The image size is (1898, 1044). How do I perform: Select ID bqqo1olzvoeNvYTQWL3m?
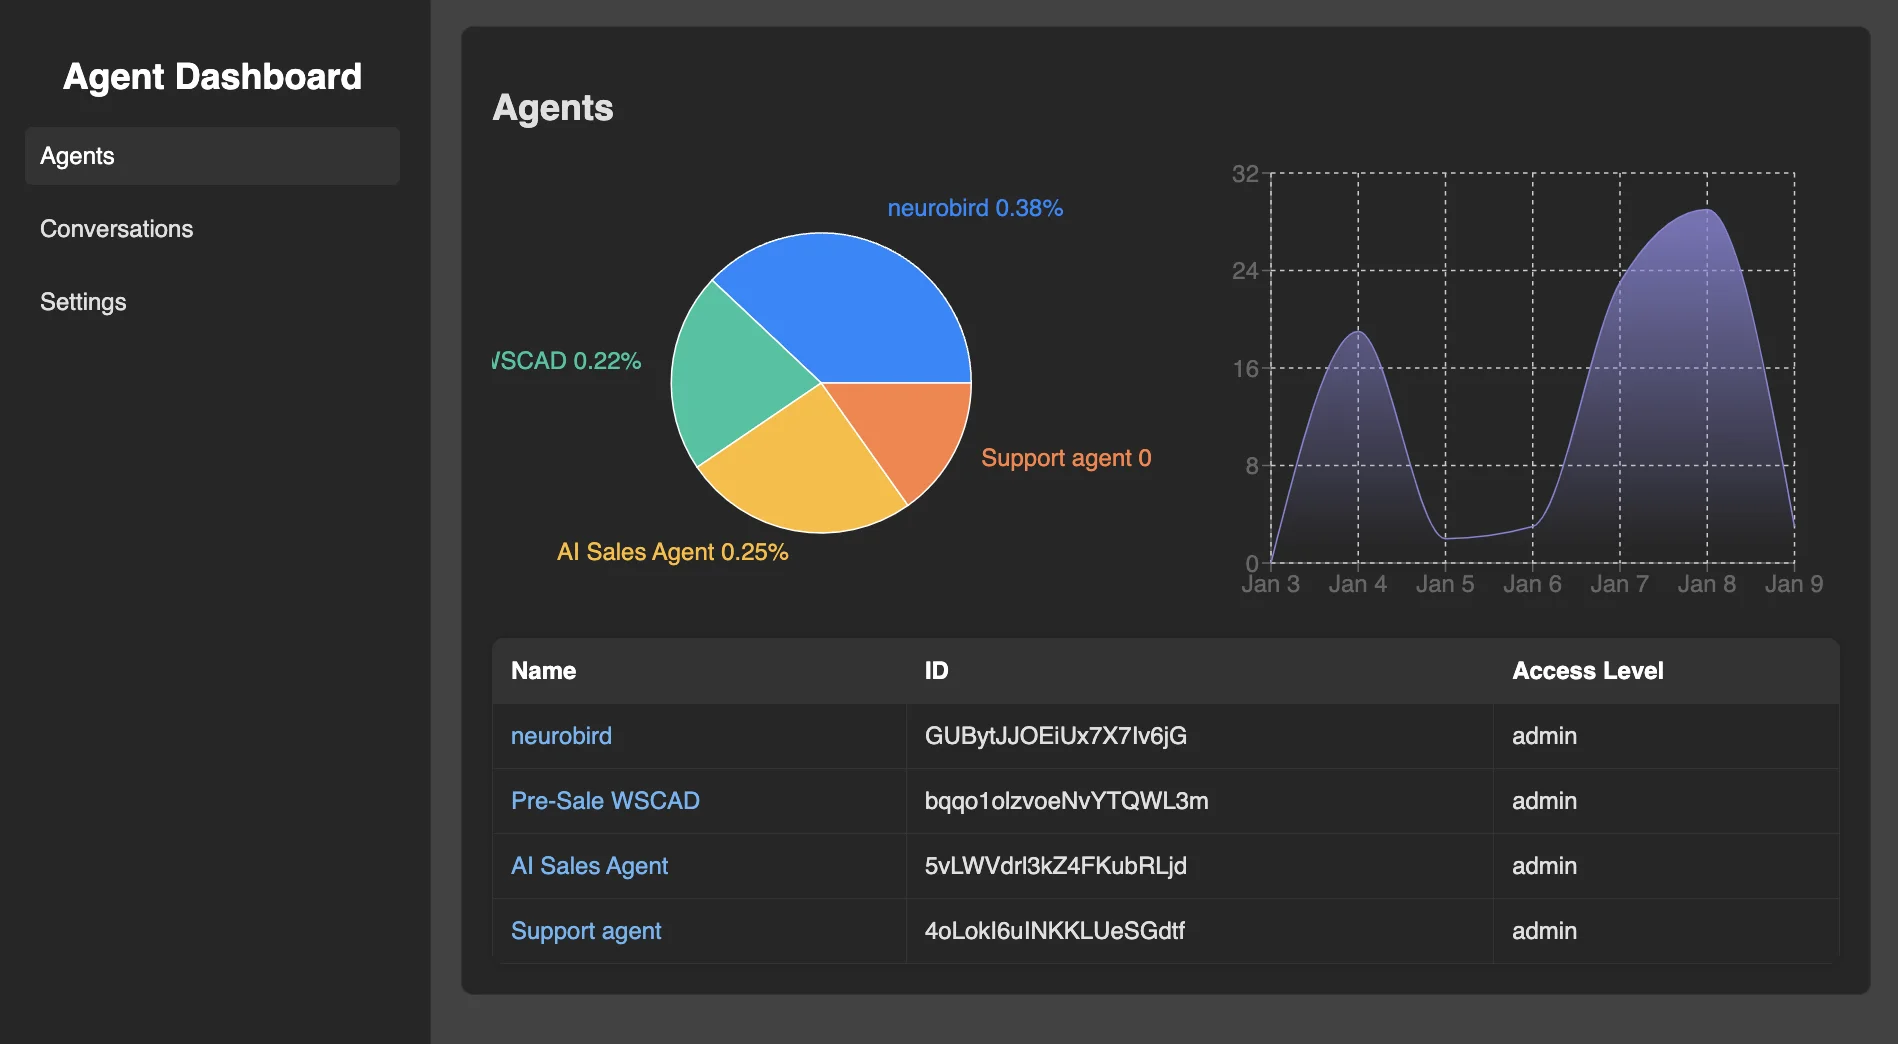pyautogui.click(x=1066, y=801)
